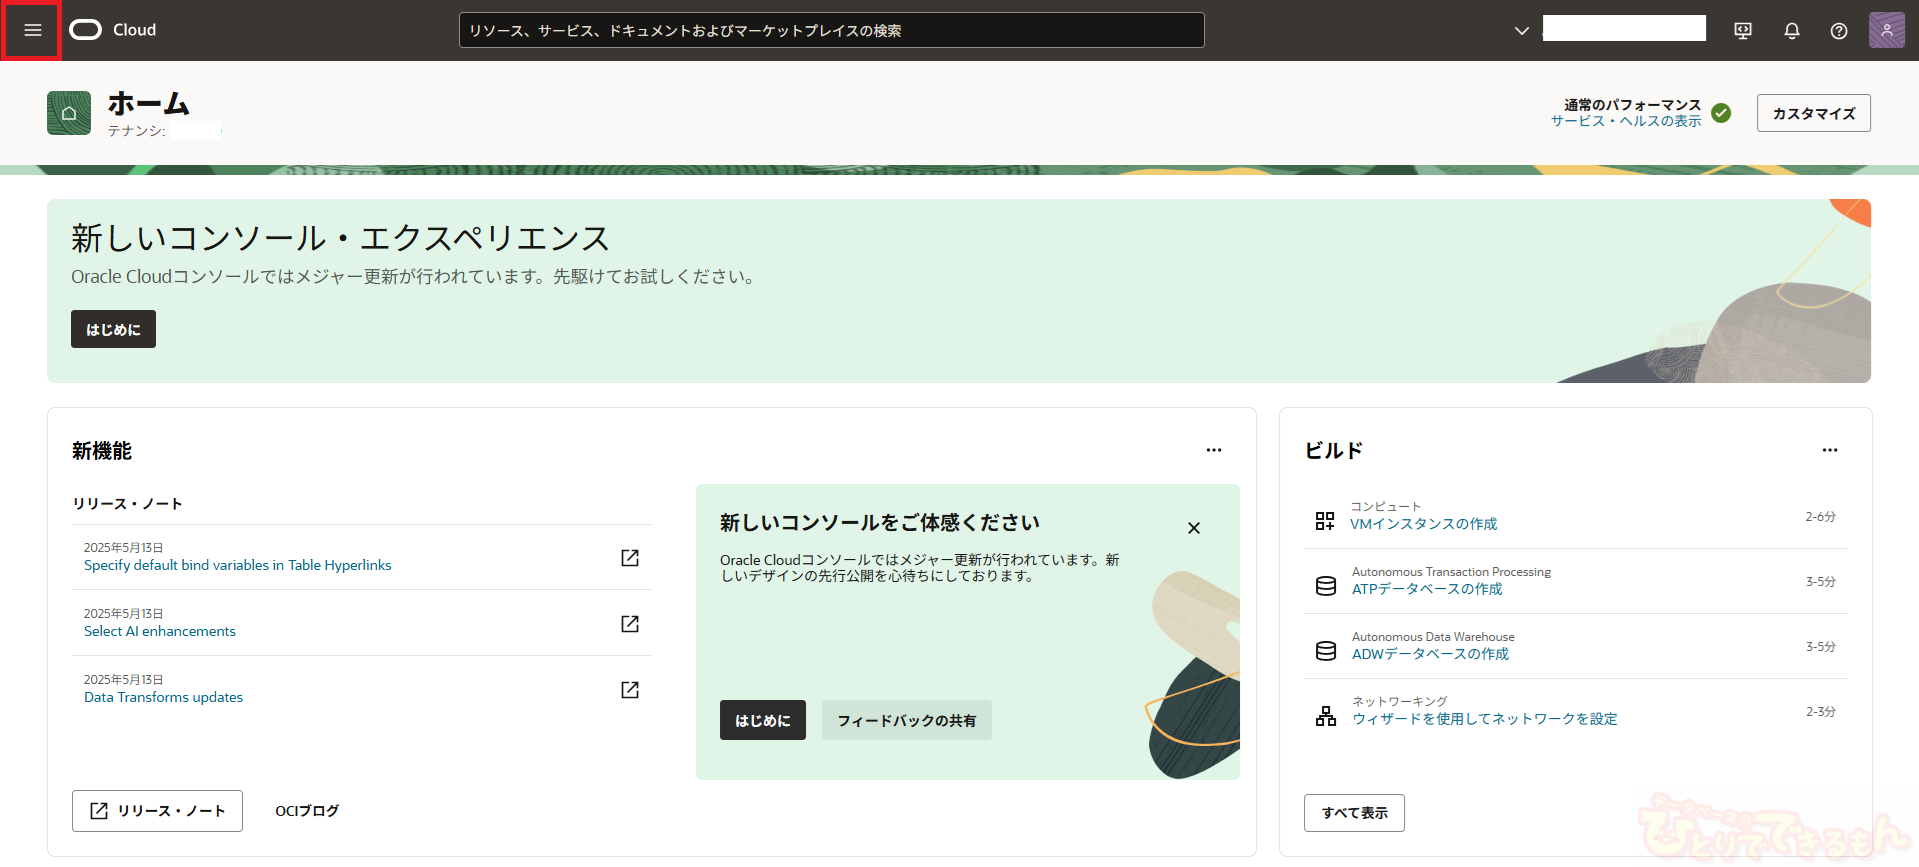
Task: Open Select AI enhancements release note
Action: pos(160,631)
